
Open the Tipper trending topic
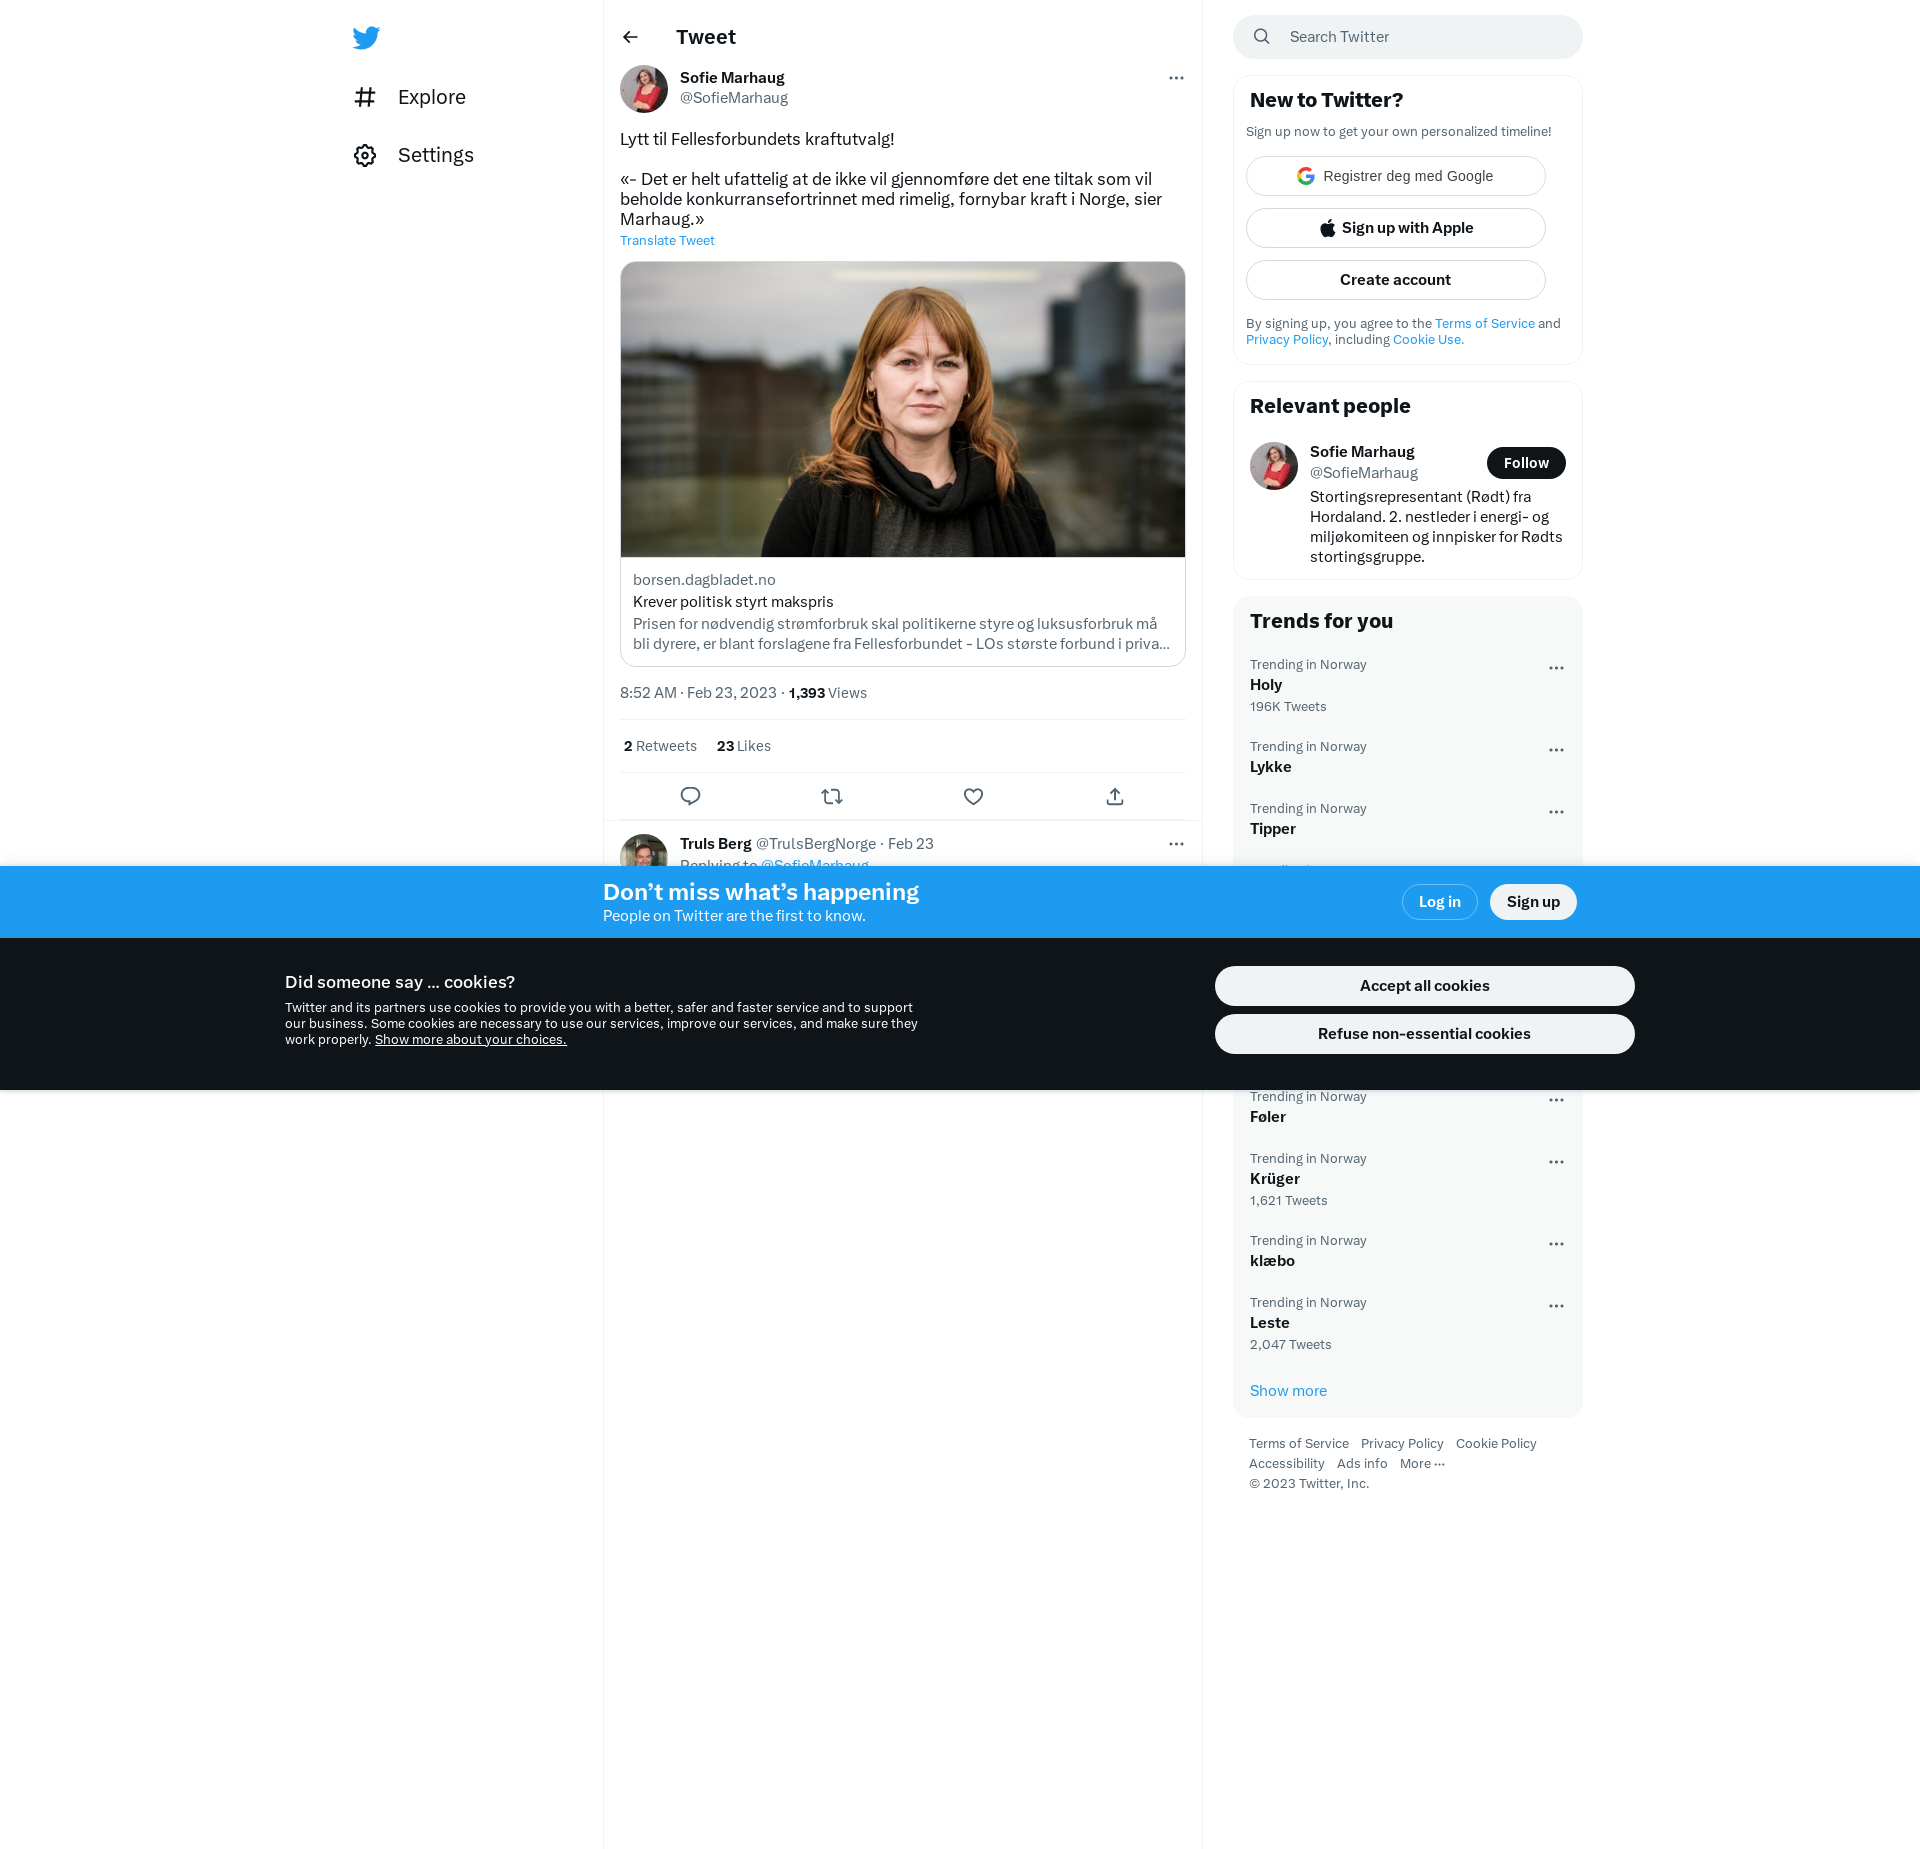[x=1273, y=829]
